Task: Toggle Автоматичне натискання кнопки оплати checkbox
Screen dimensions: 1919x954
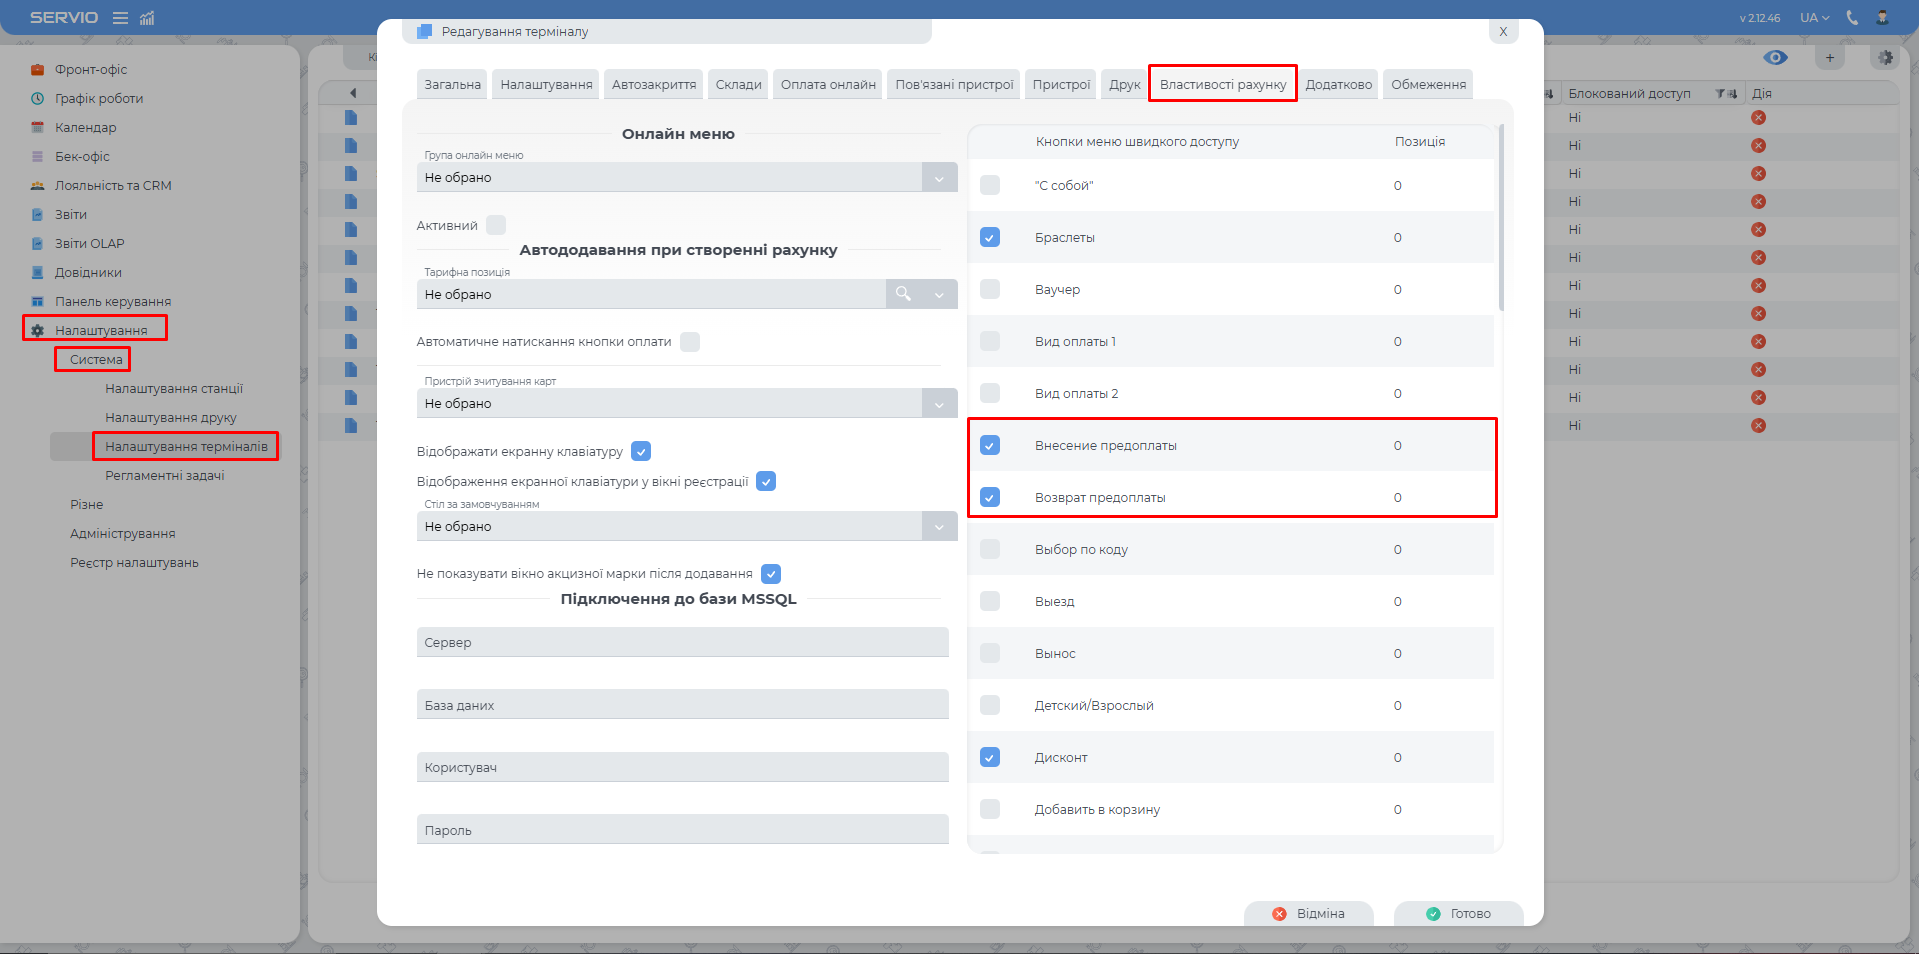Action: (x=690, y=342)
